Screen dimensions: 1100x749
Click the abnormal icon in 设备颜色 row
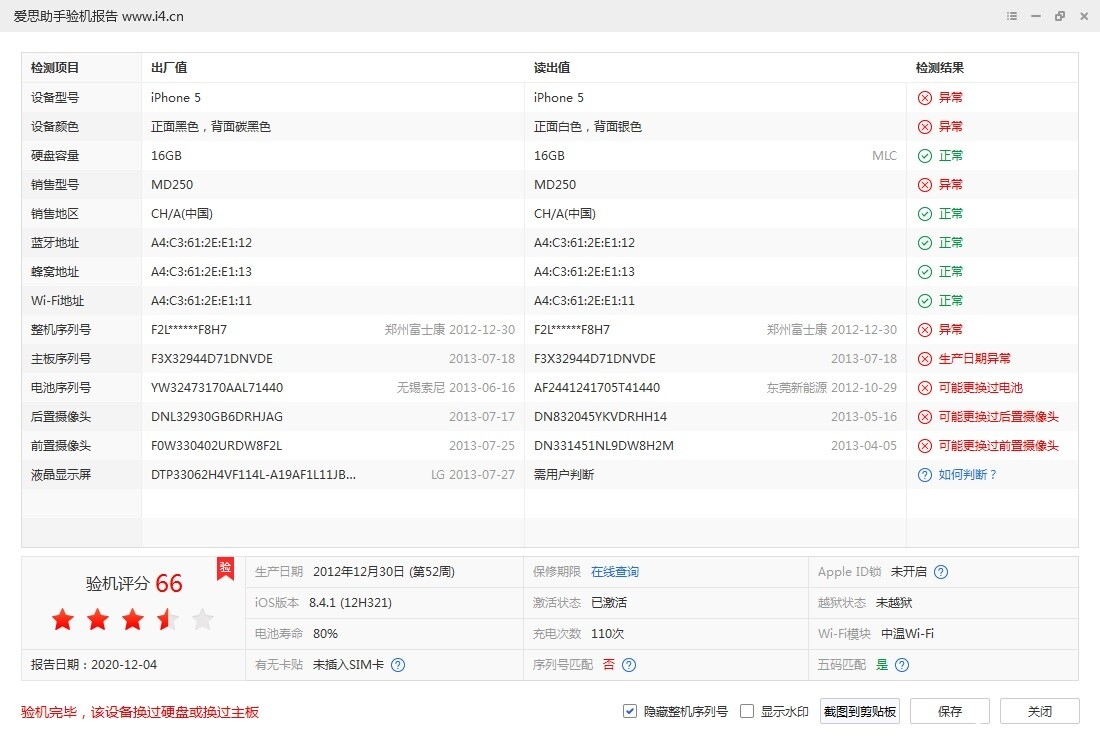pyautogui.click(x=925, y=127)
